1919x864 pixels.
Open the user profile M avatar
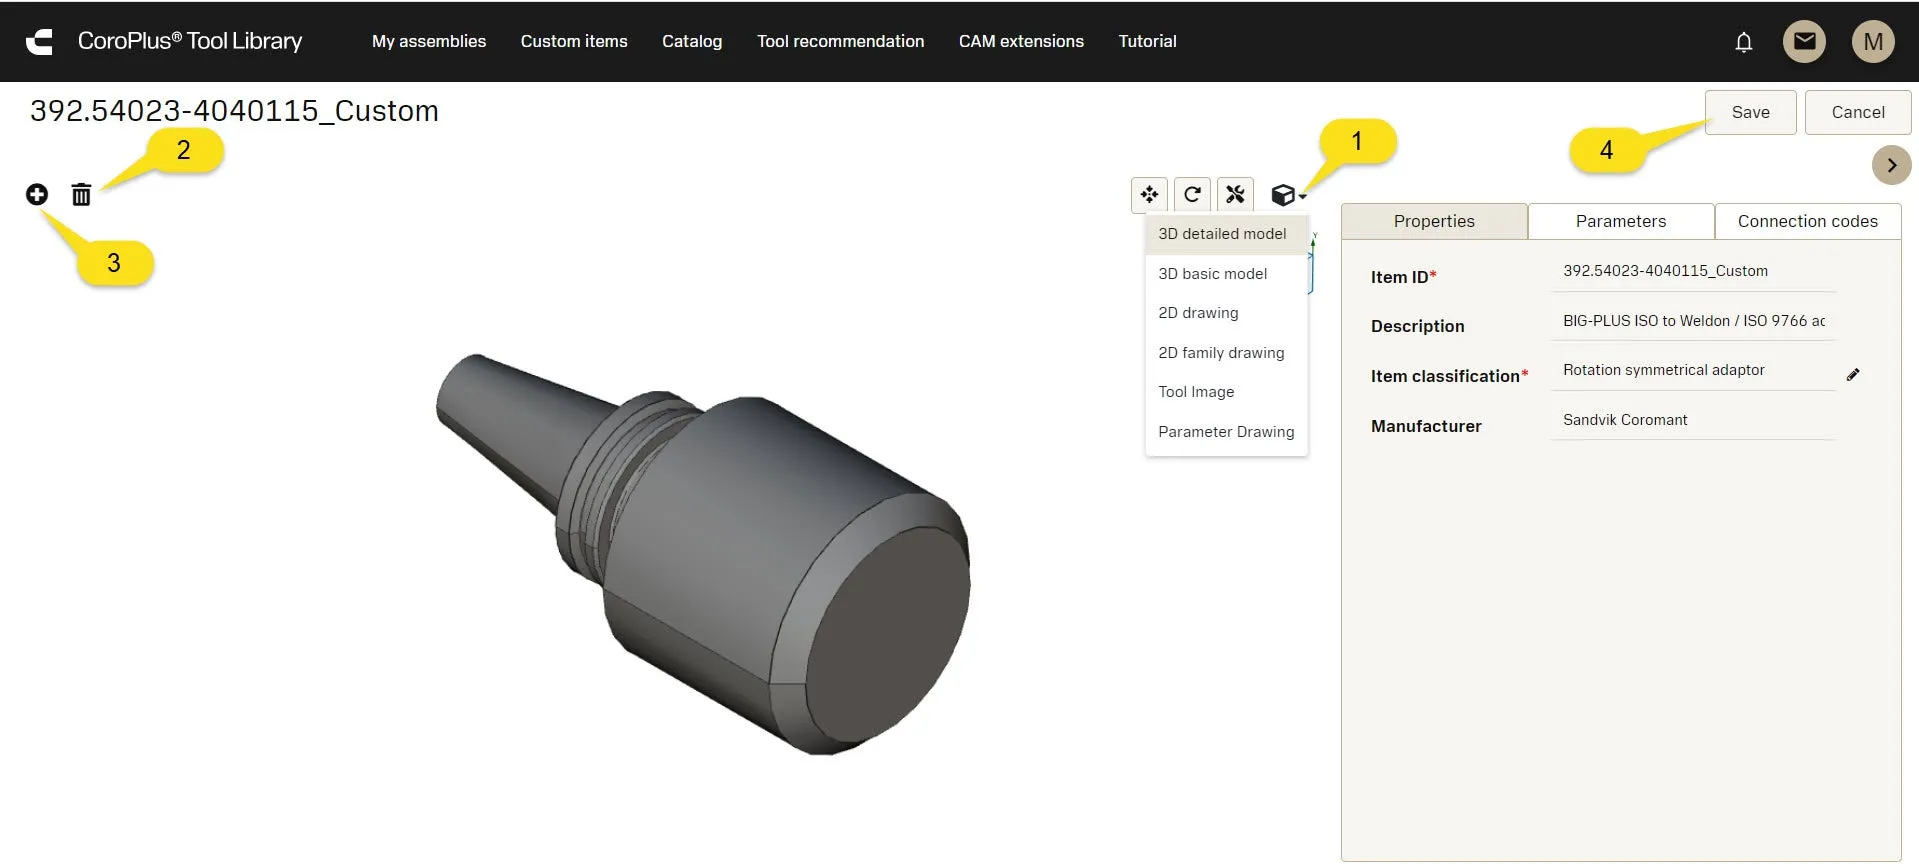[x=1873, y=42]
